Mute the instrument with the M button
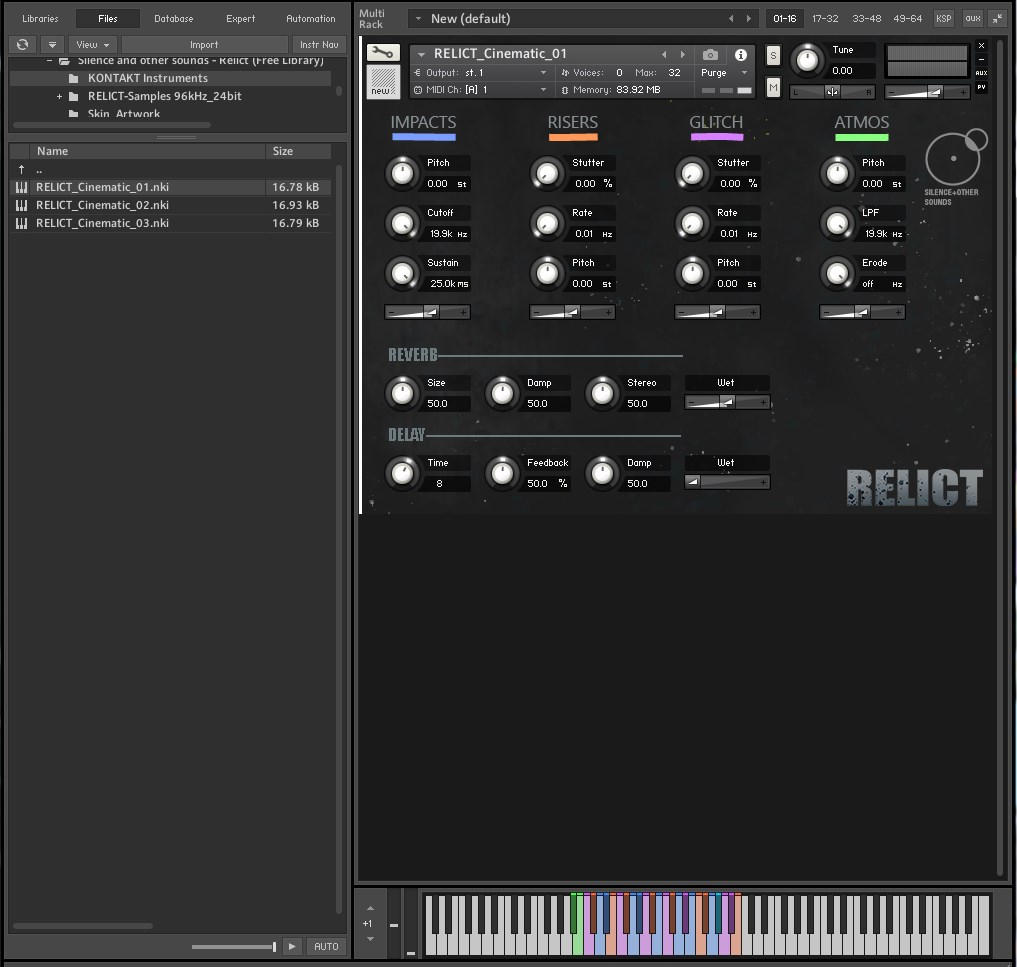Viewport: 1017px width, 967px height. pyautogui.click(x=773, y=88)
